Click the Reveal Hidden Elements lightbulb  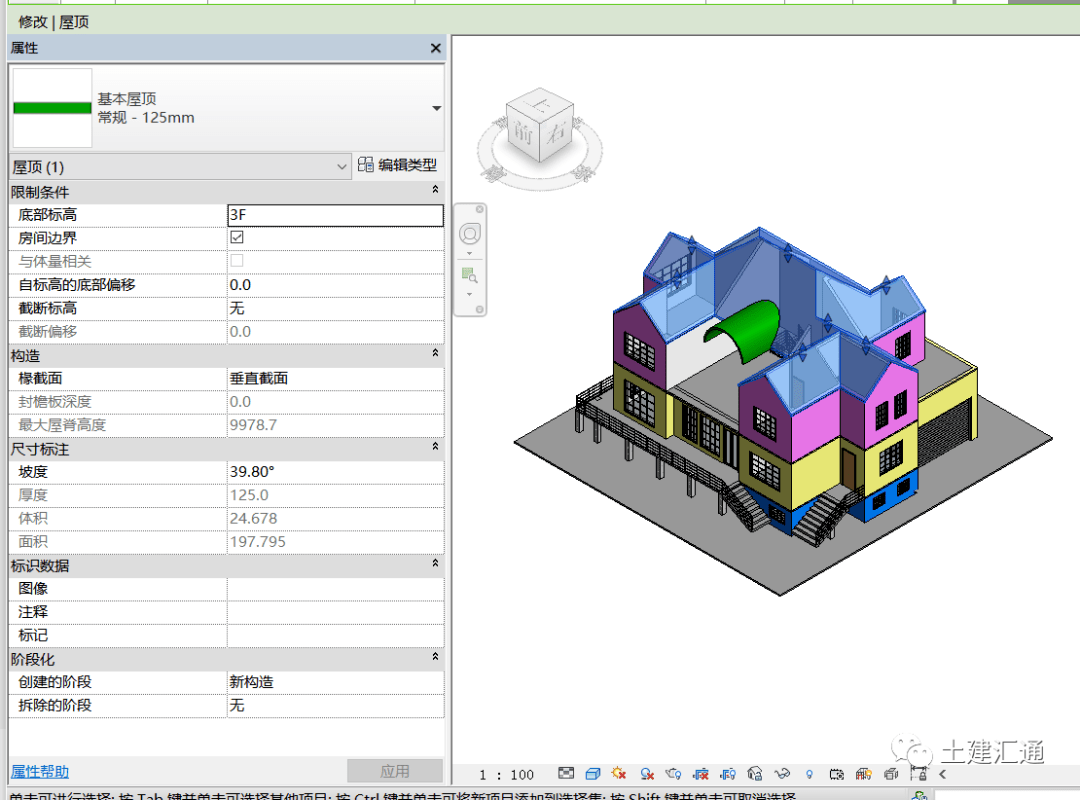[x=810, y=773]
